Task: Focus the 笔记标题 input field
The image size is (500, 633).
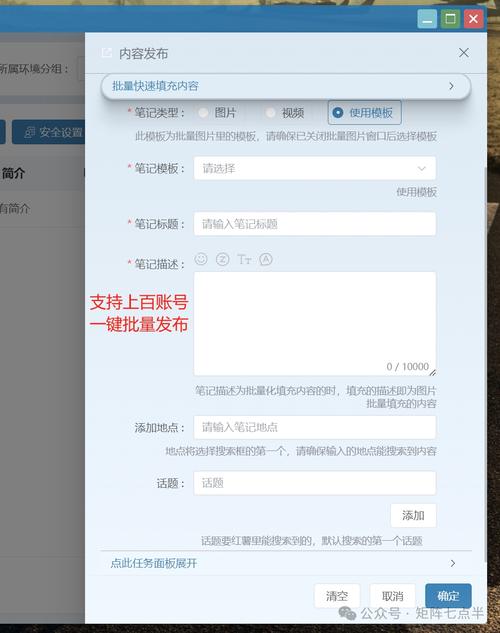Action: pyautogui.click(x=315, y=224)
